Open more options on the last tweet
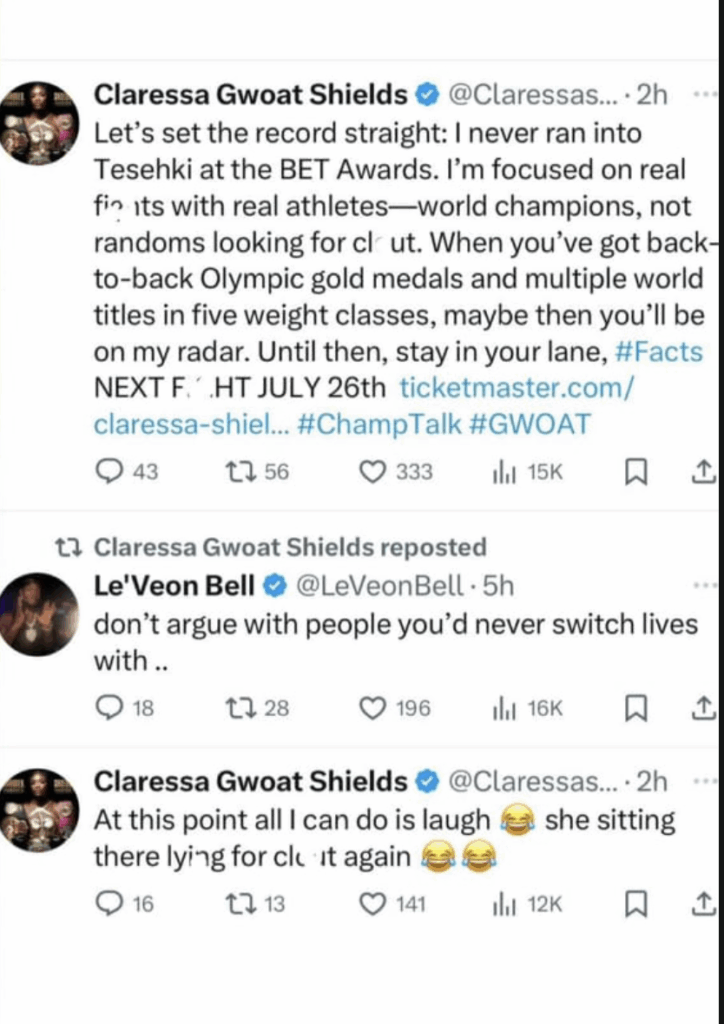Image resolution: width=724 pixels, height=1024 pixels. [704, 781]
